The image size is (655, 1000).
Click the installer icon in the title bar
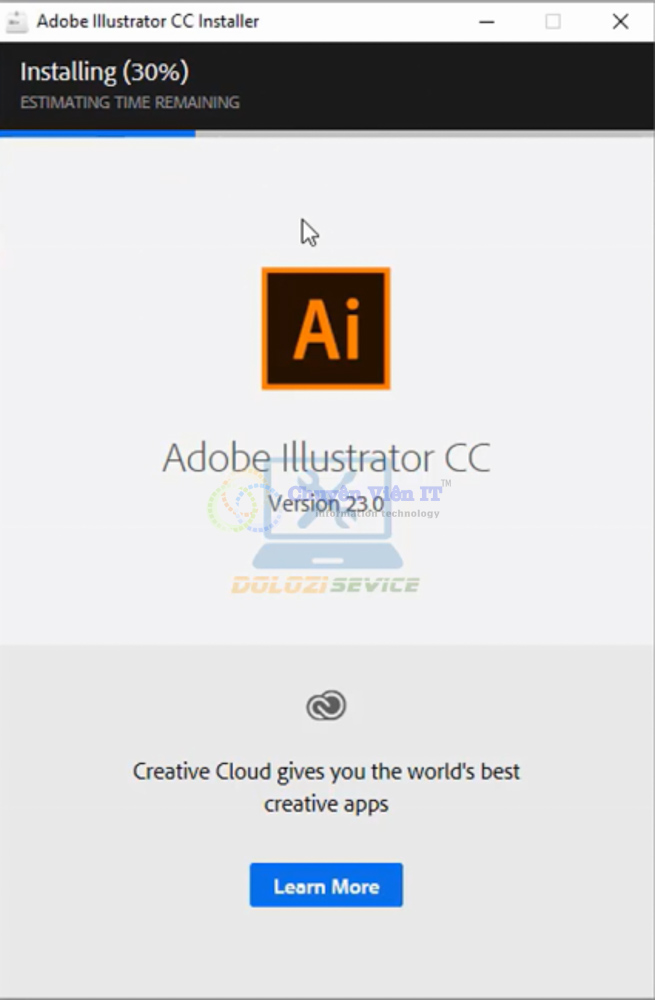point(16,22)
